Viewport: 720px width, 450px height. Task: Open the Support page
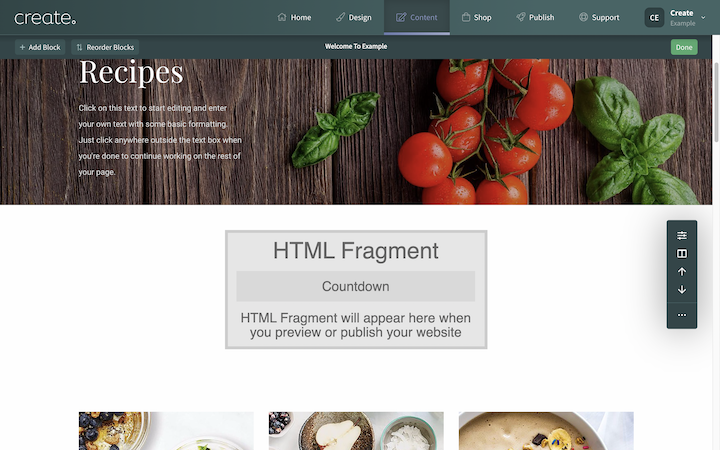click(x=599, y=18)
